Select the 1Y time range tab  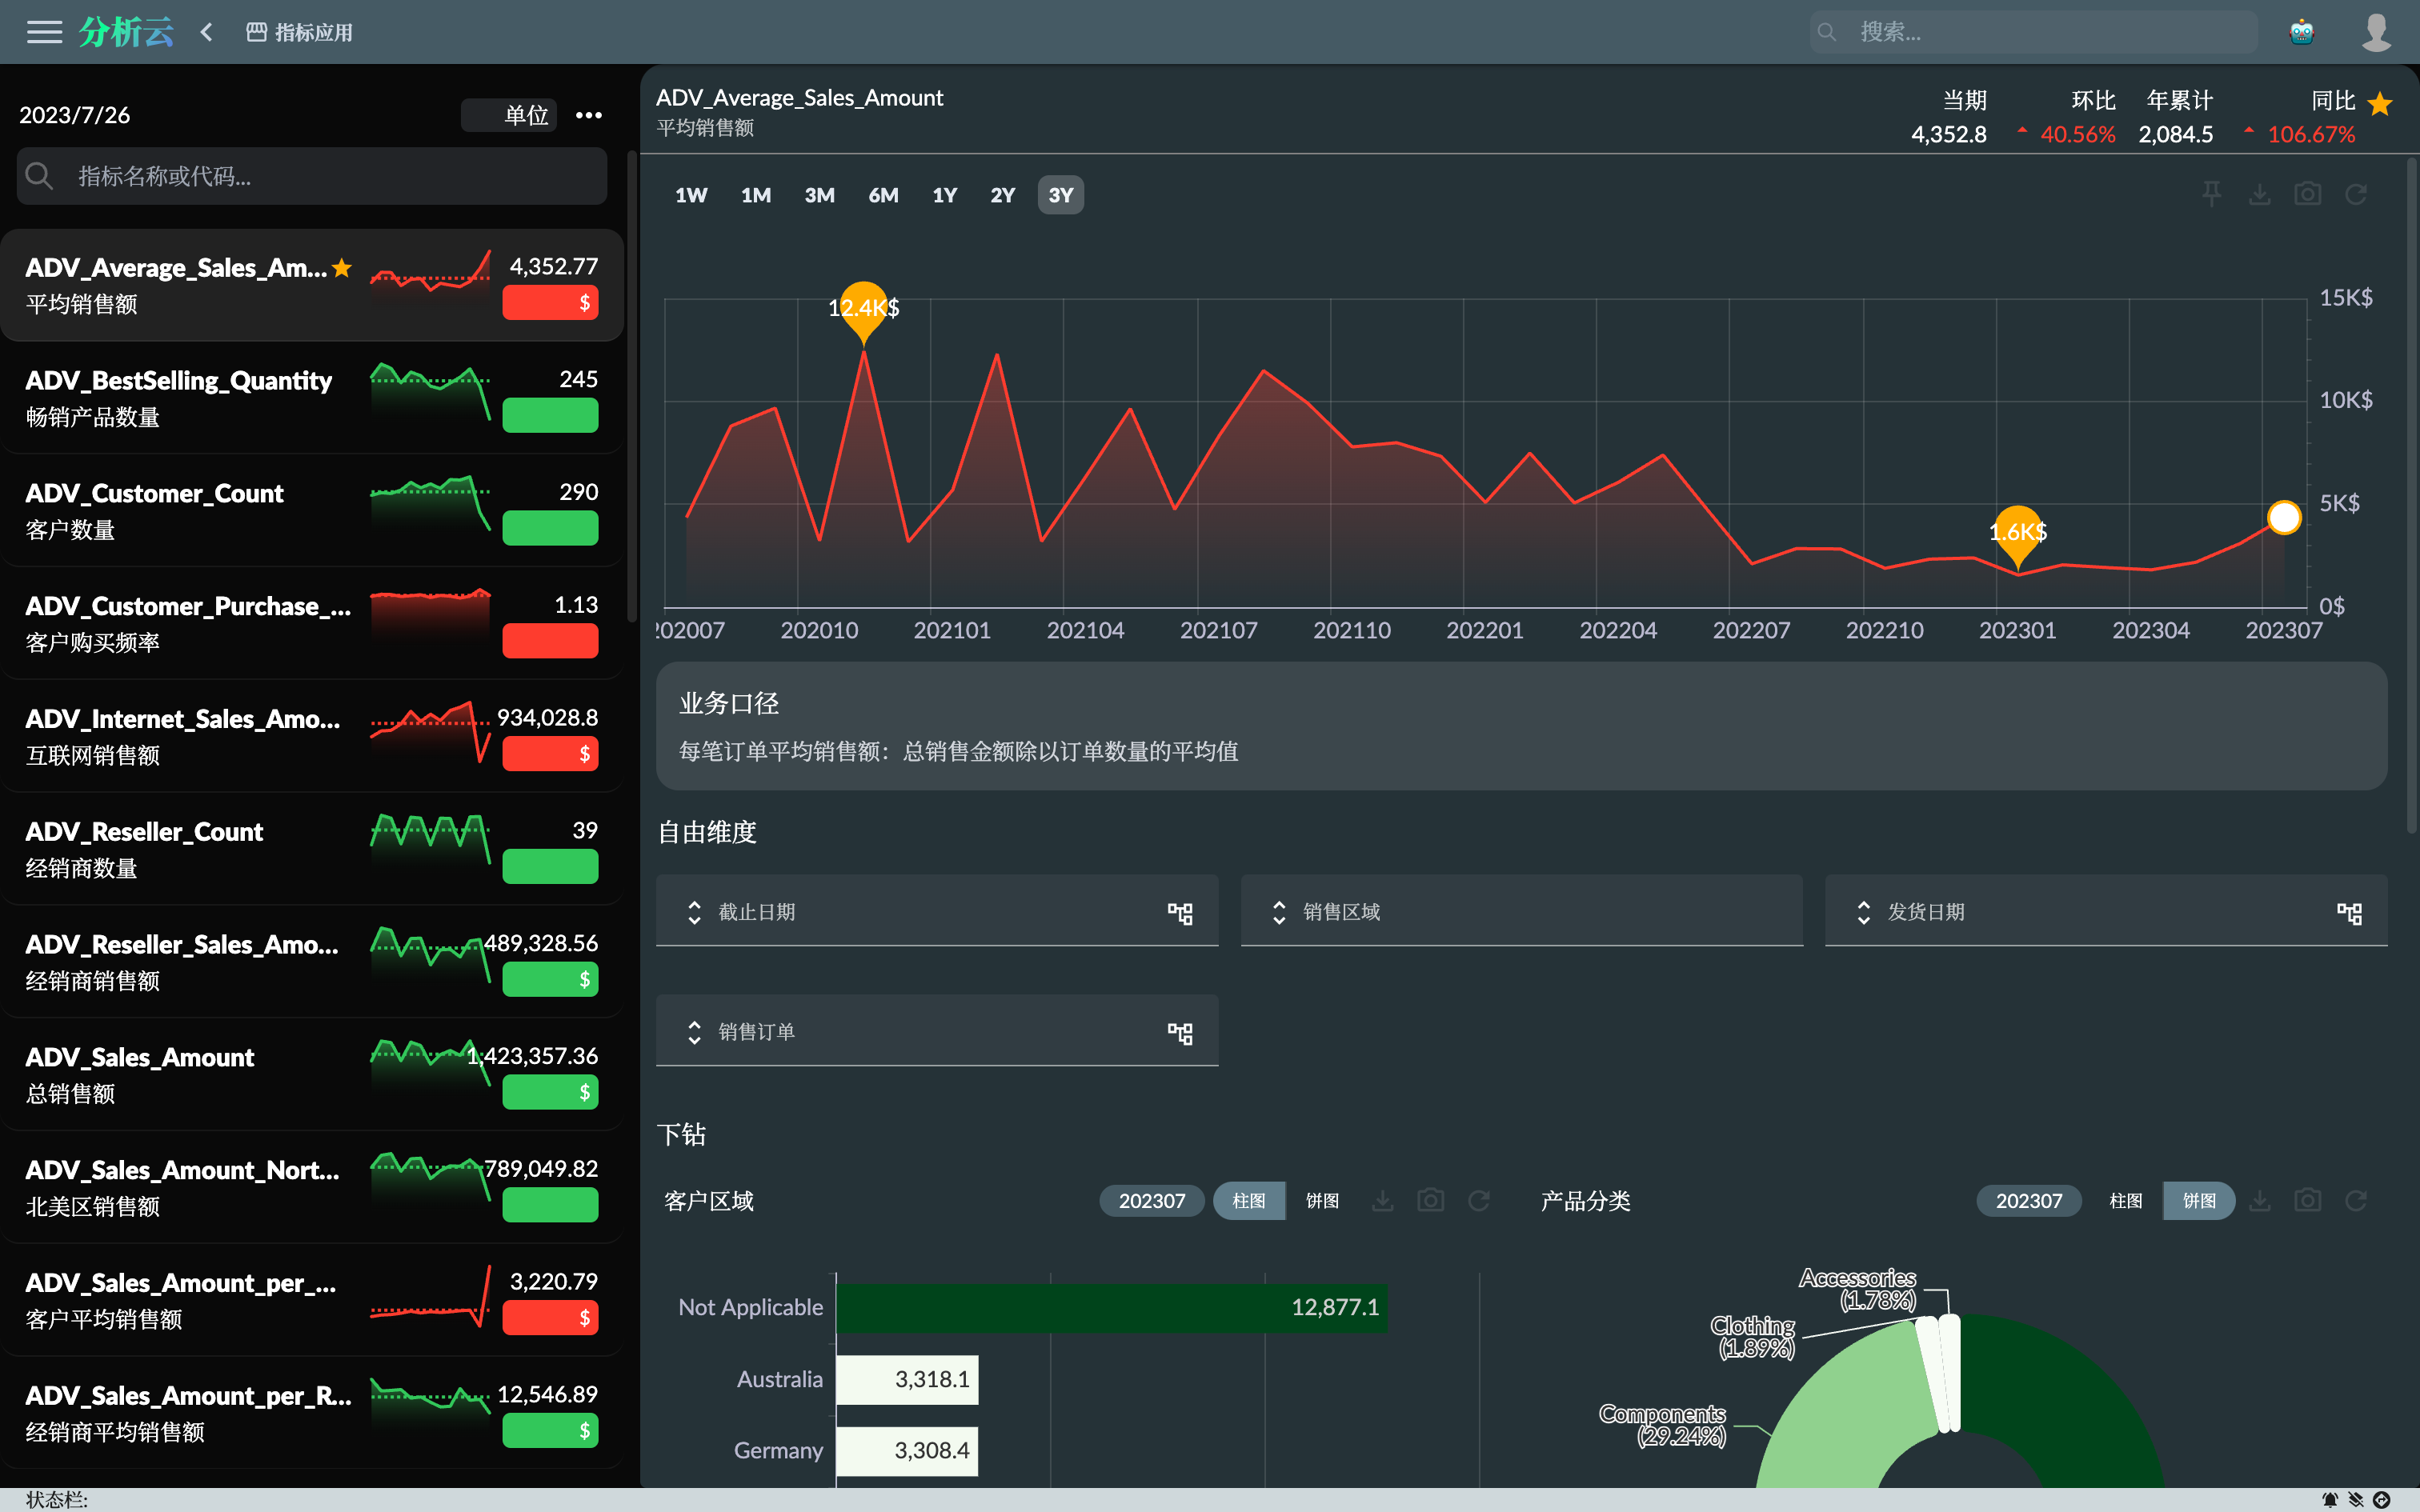tap(944, 194)
